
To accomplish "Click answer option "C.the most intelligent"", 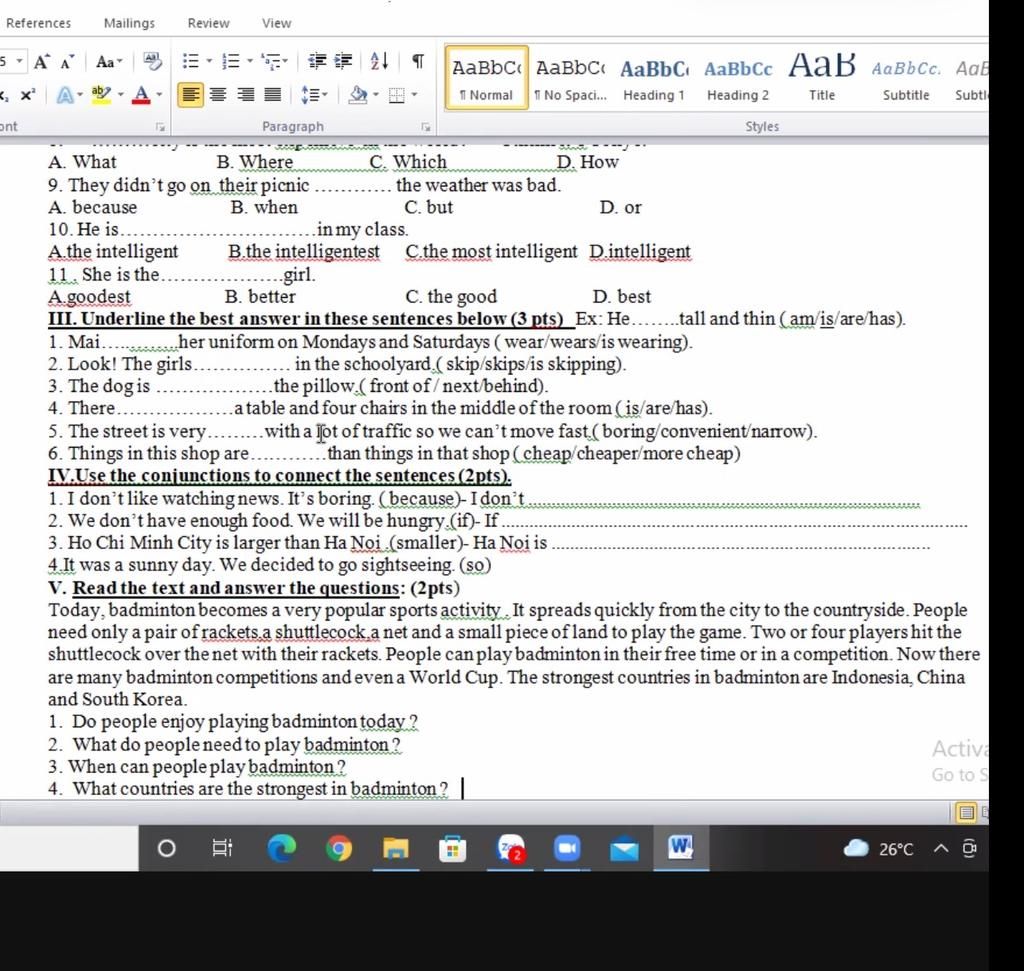I will [x=491, y=252].
